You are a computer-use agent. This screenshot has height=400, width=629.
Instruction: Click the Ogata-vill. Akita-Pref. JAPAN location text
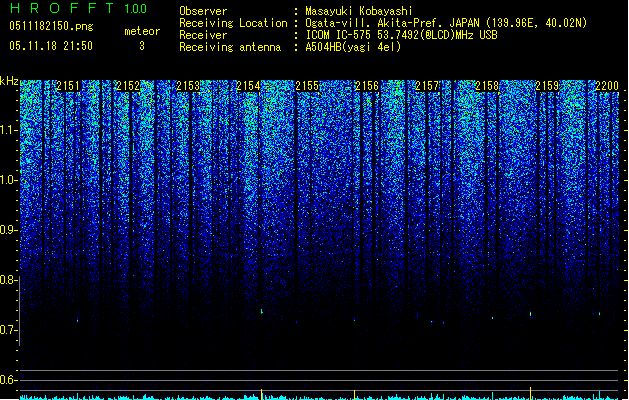tap(446, 23)
